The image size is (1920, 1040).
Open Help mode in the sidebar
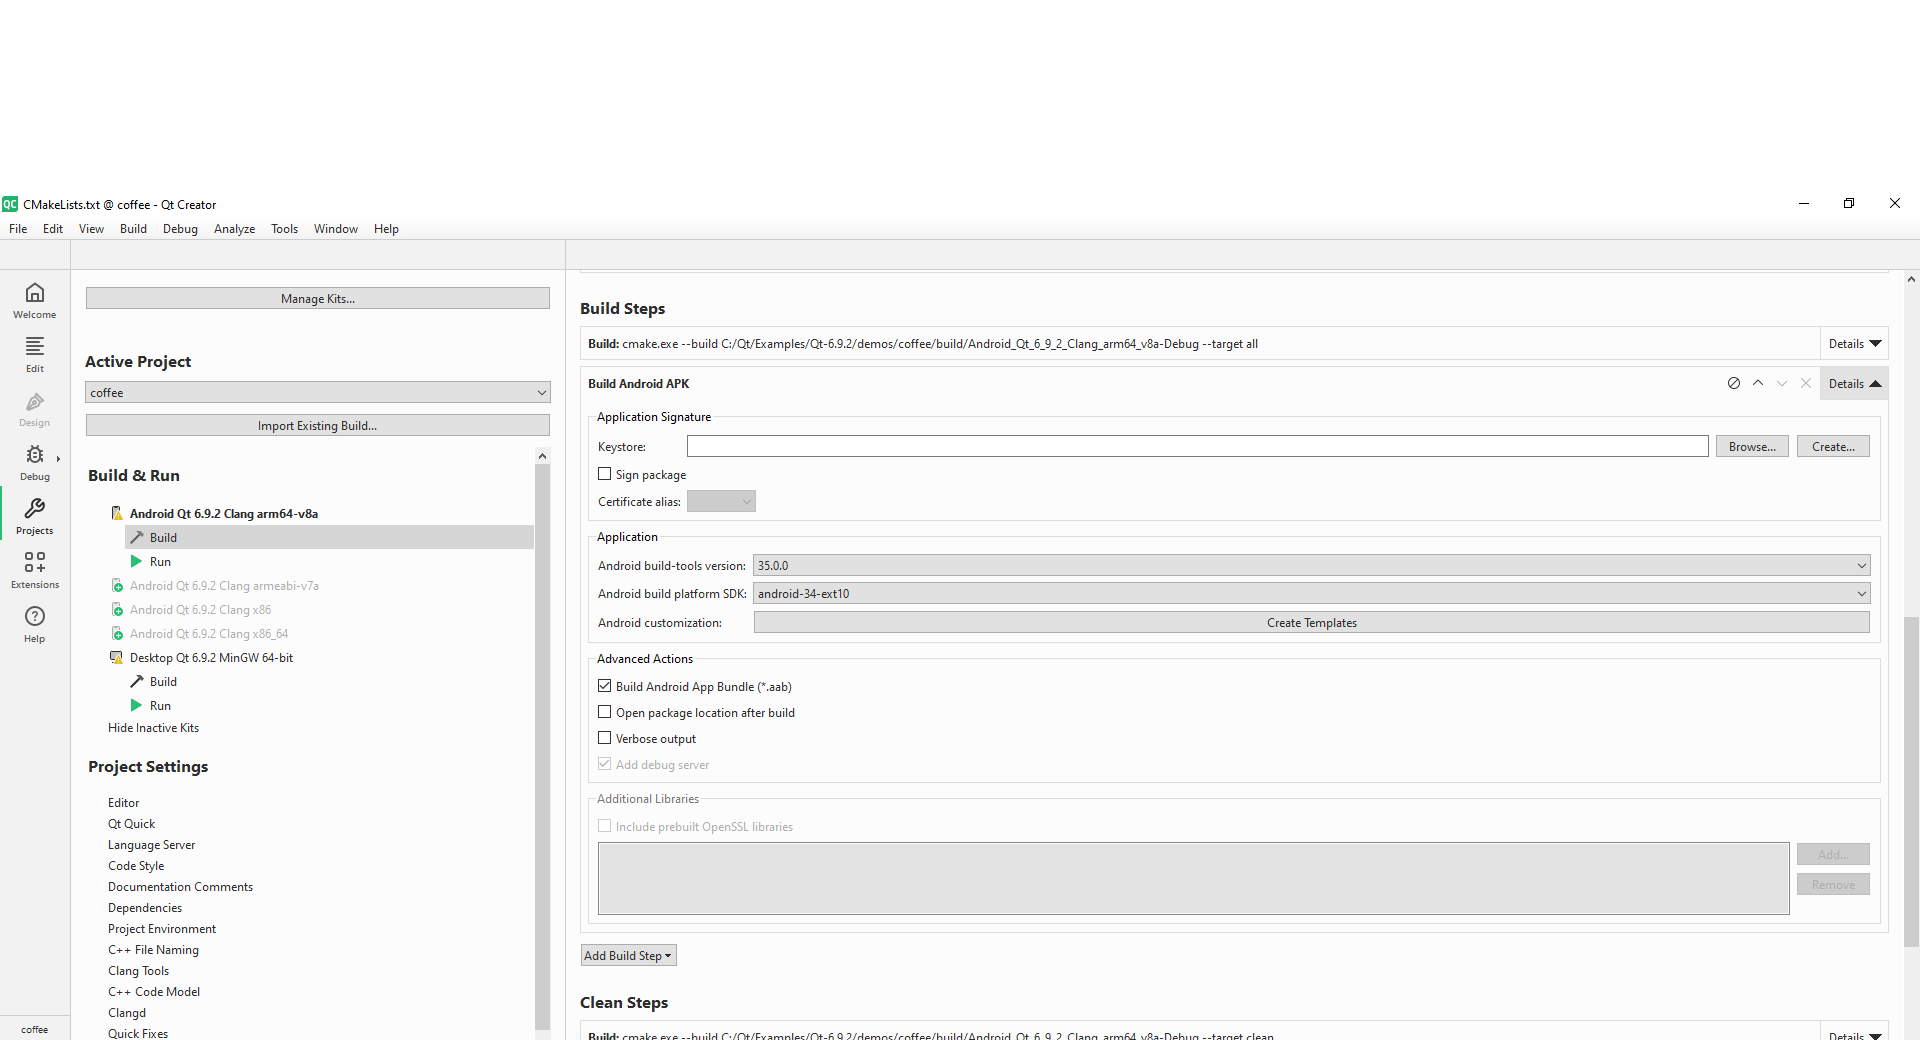(x=35, y=624)
